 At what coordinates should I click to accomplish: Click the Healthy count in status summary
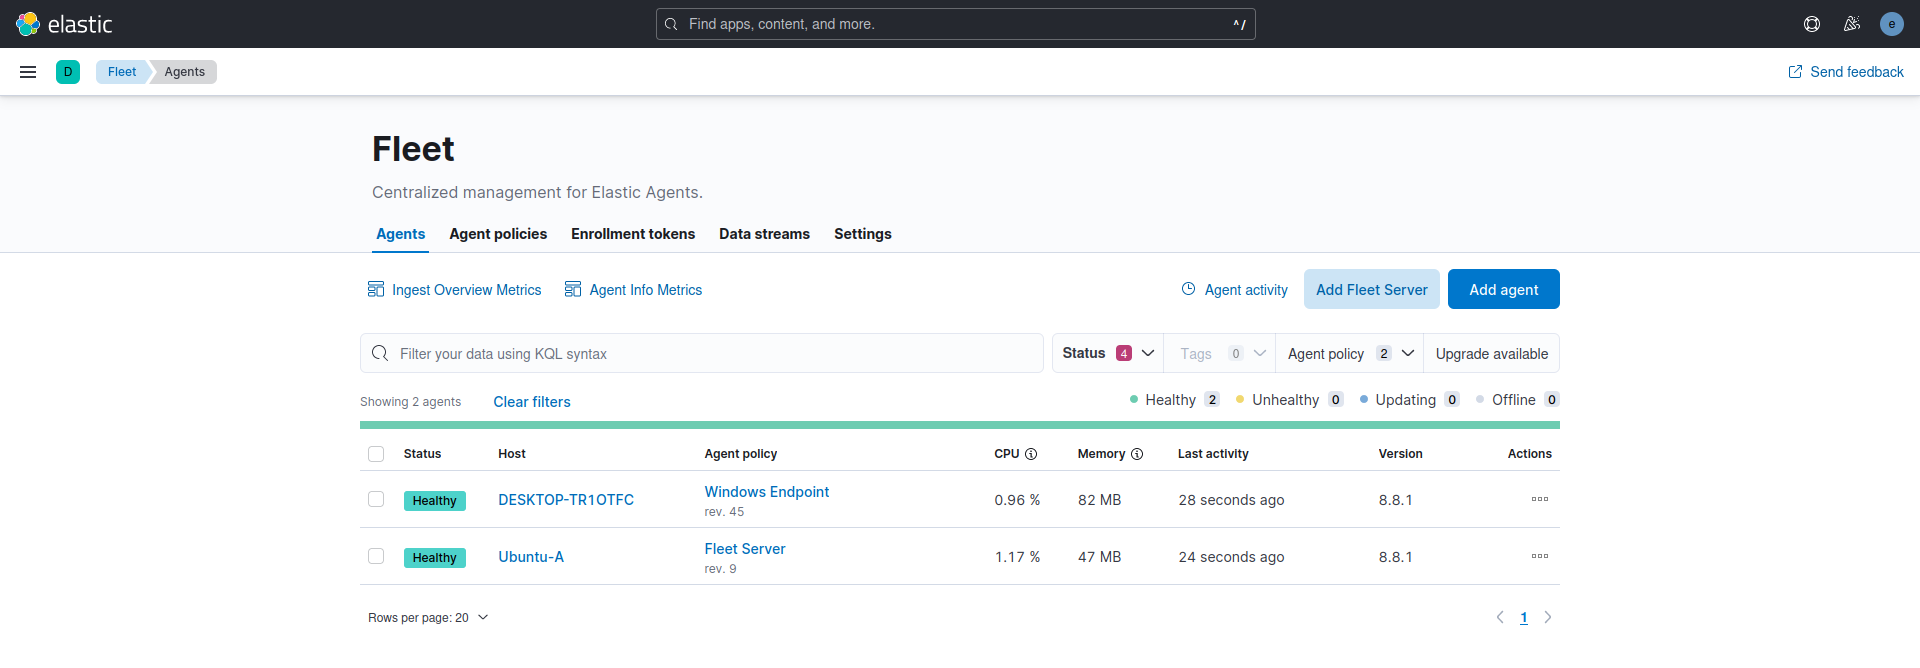tap(1212, 399)
